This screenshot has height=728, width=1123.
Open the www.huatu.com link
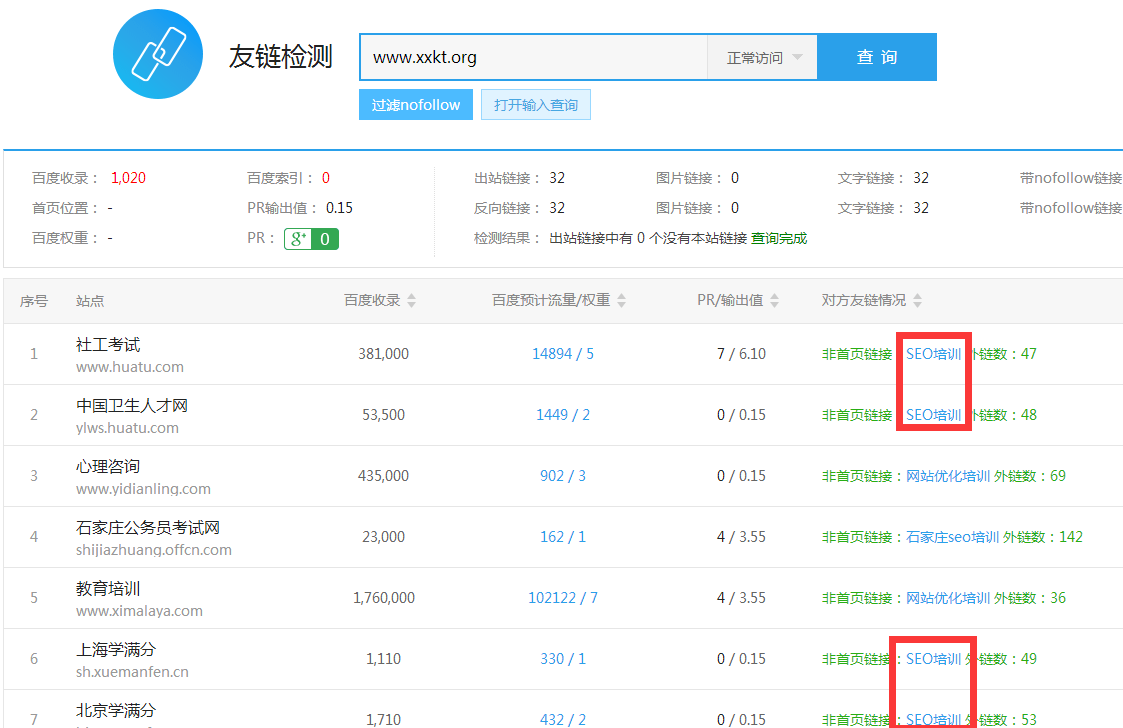tap(130, 367)
